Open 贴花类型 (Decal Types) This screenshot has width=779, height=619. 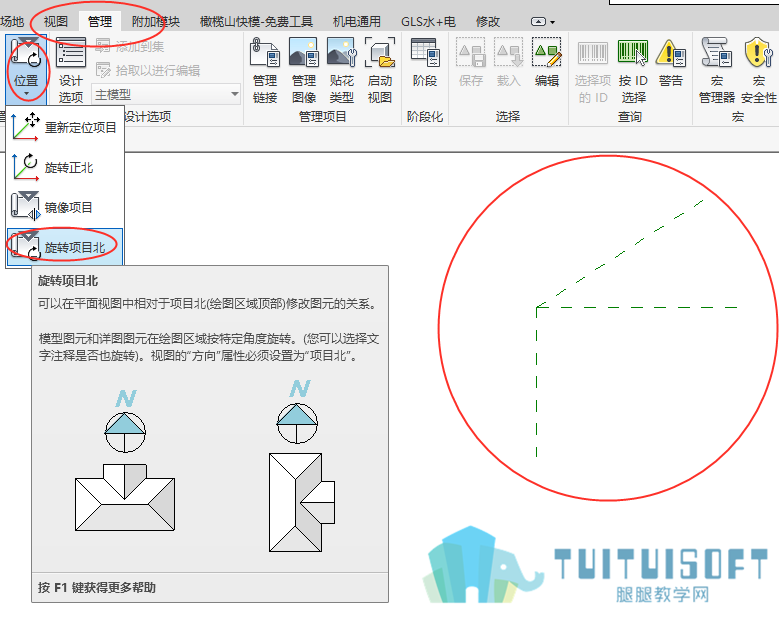pos(342,70)
